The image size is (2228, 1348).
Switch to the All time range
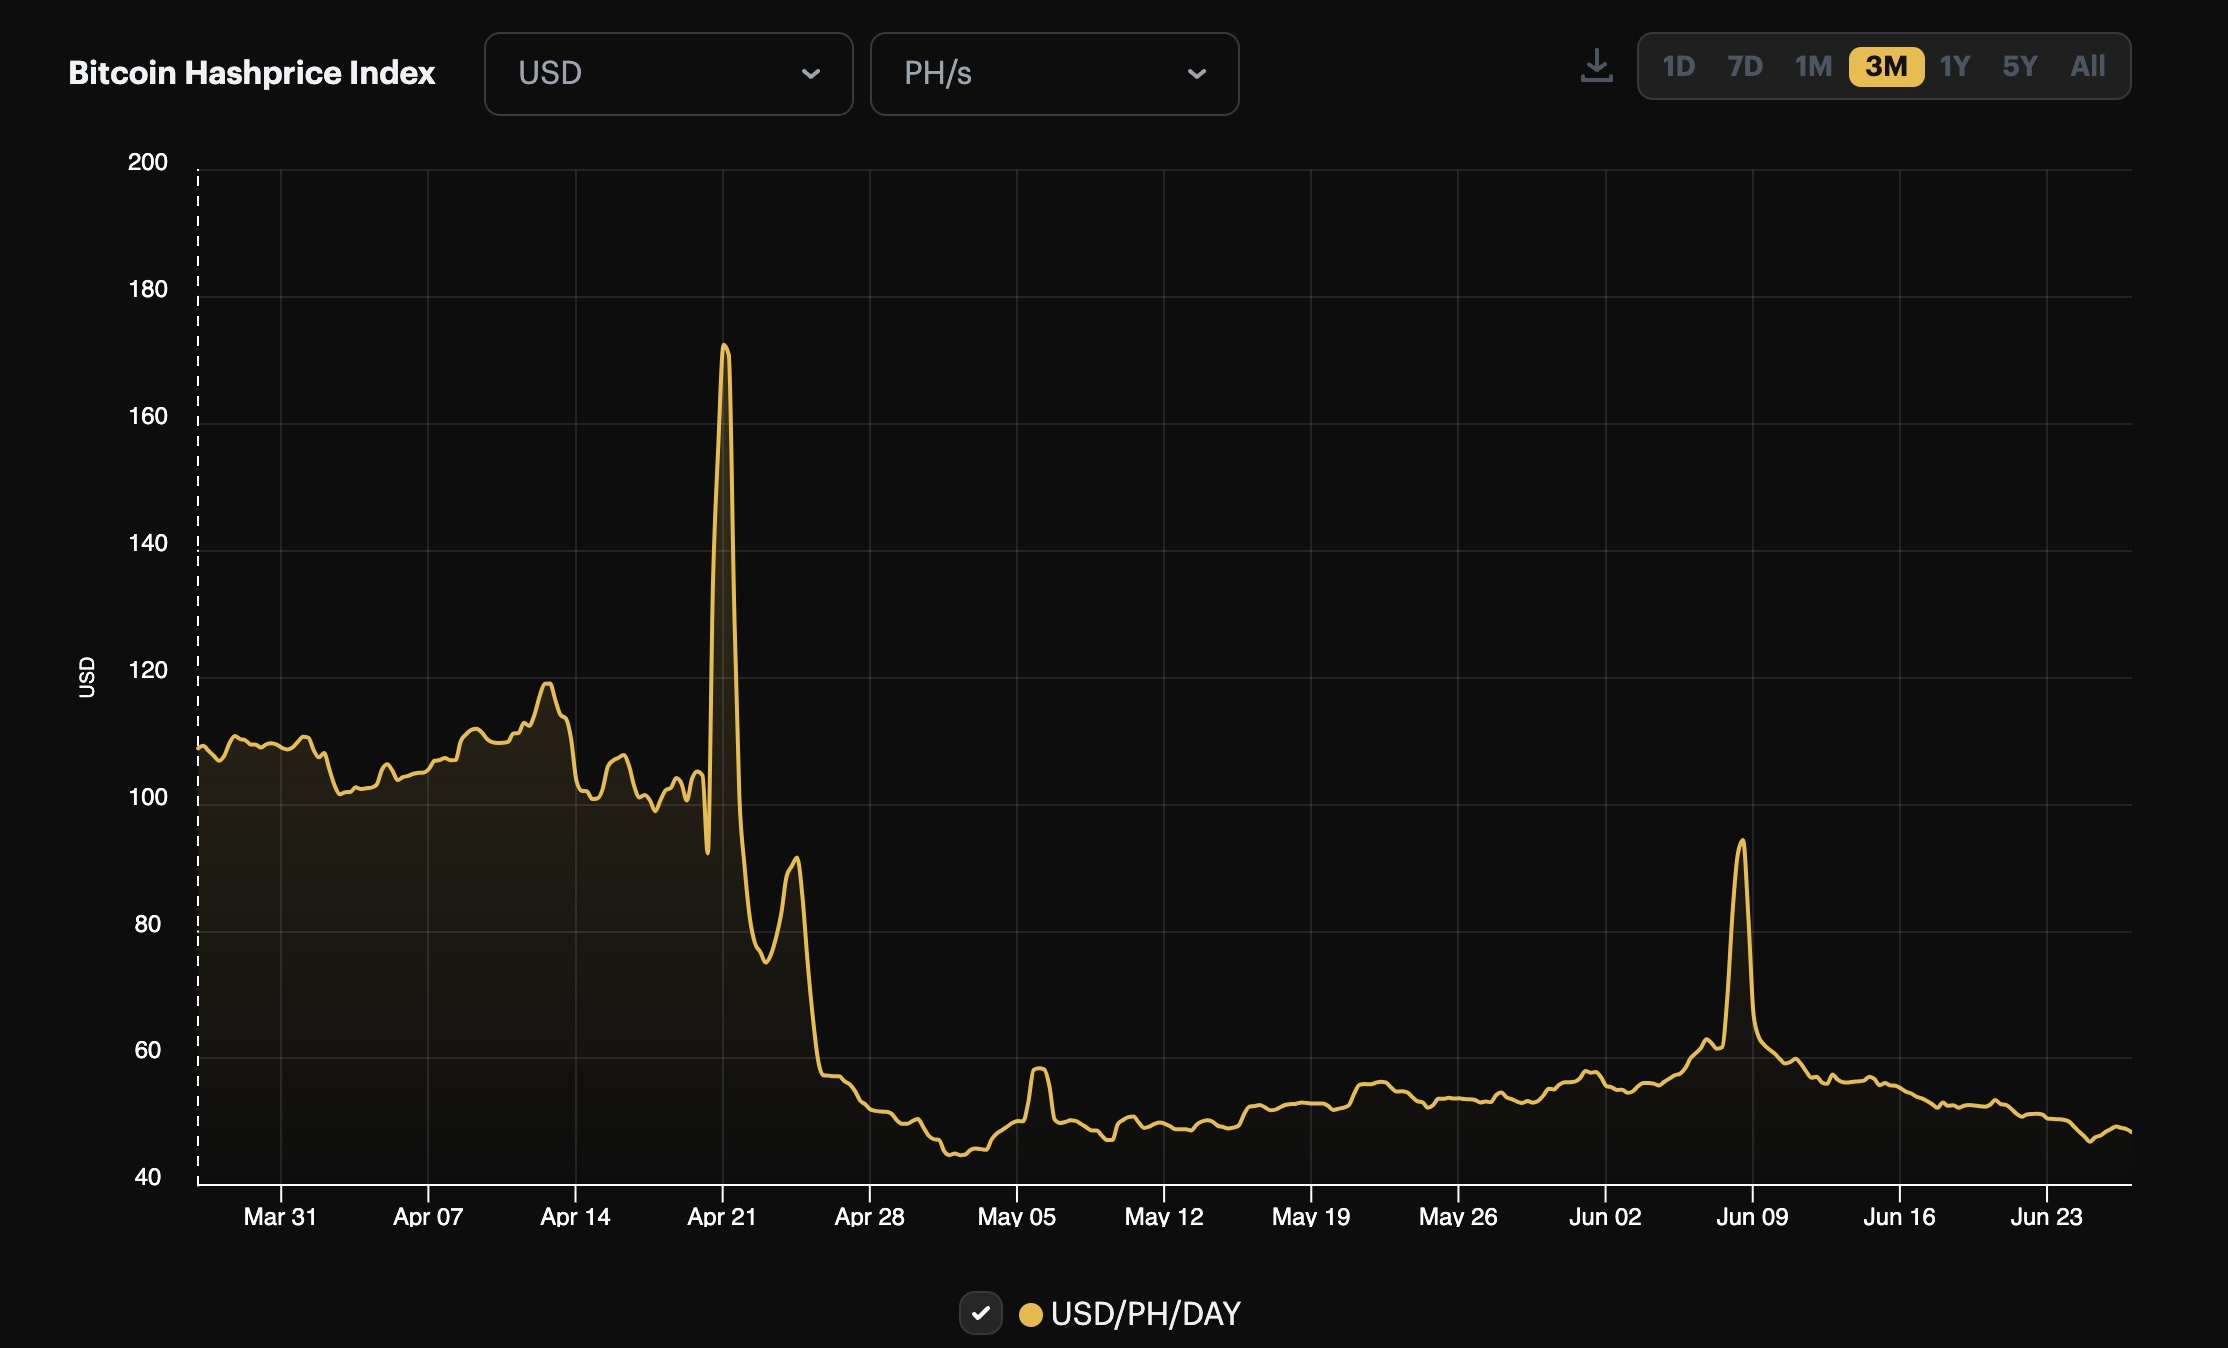tap(2087, 66)
